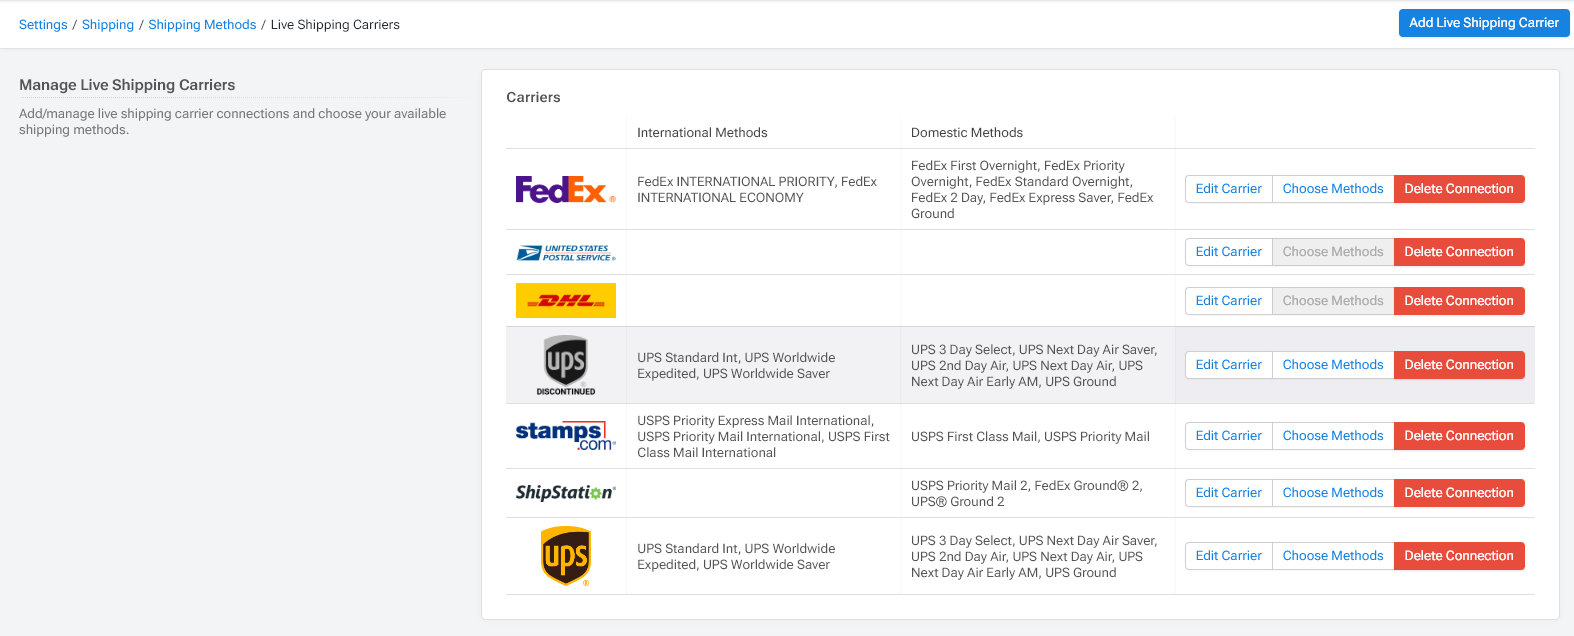Delete Connection for Stamps.com

[x=1459, y=436]
